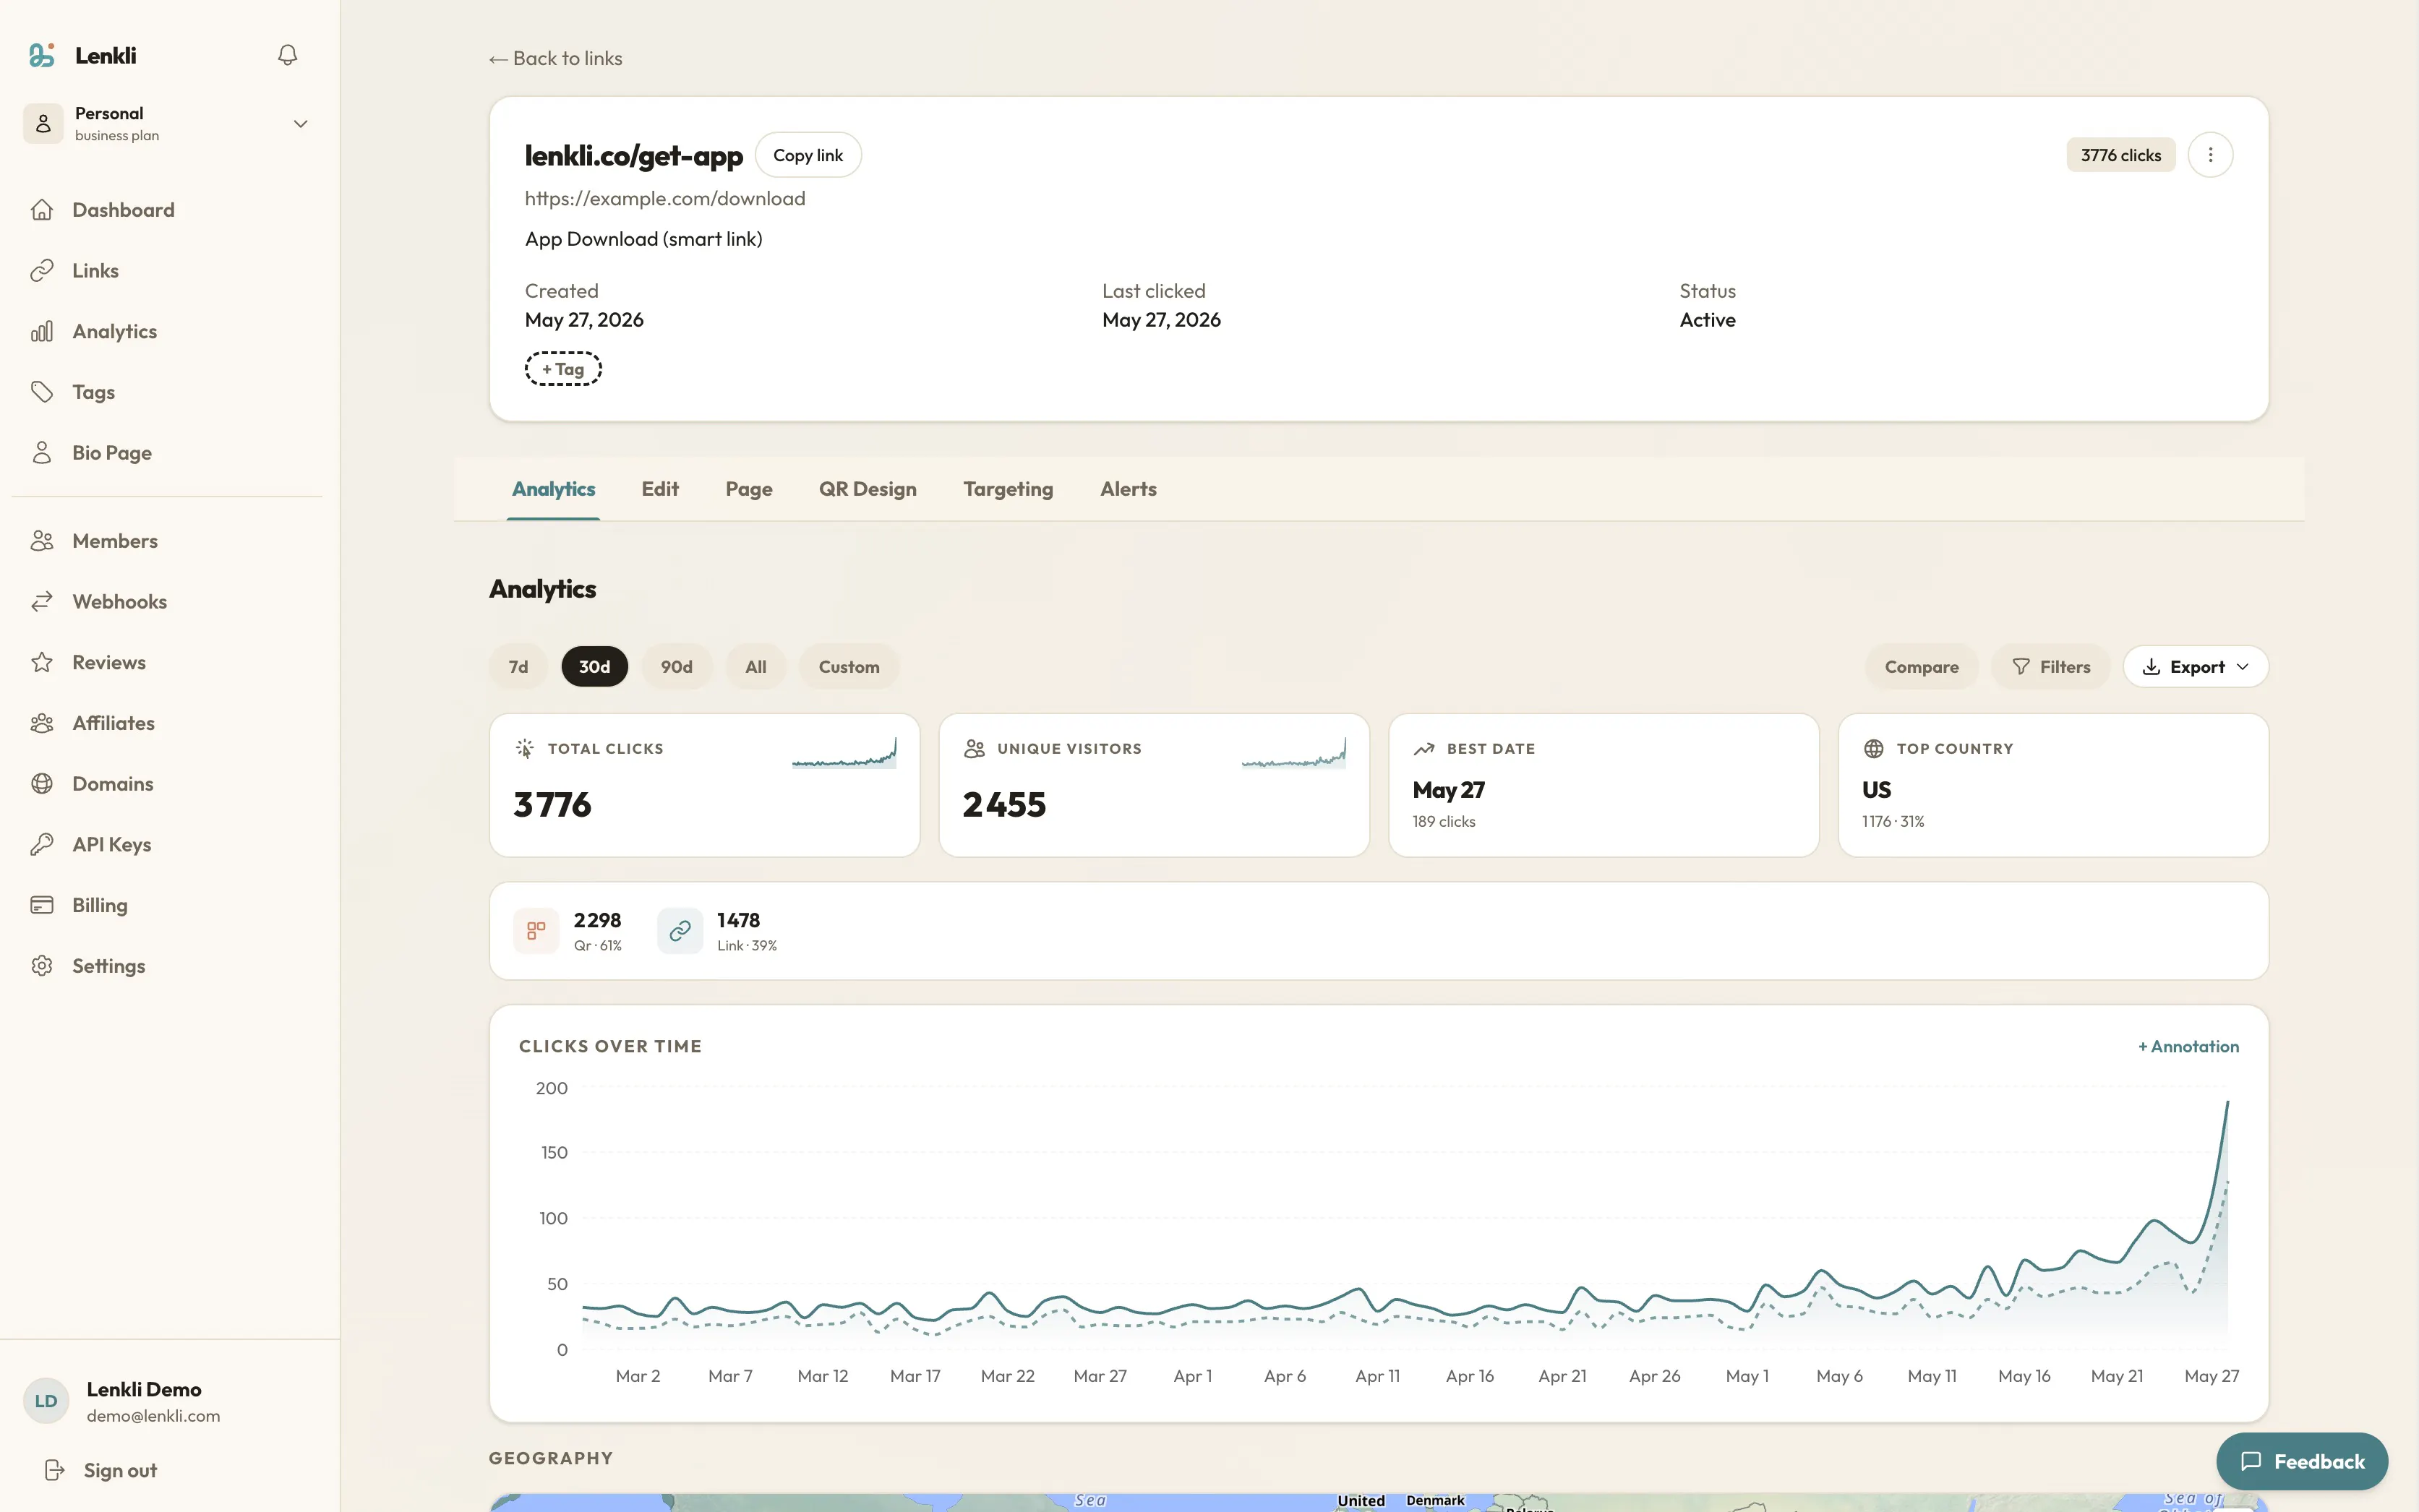Viewport: 2419px width, 1512px height.
Task: Add a tag to the link
Action: tap(563, 369)
